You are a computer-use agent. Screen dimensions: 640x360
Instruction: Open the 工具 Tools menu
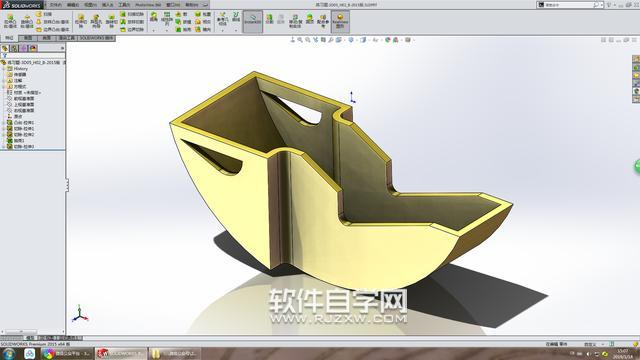[124, 5]
